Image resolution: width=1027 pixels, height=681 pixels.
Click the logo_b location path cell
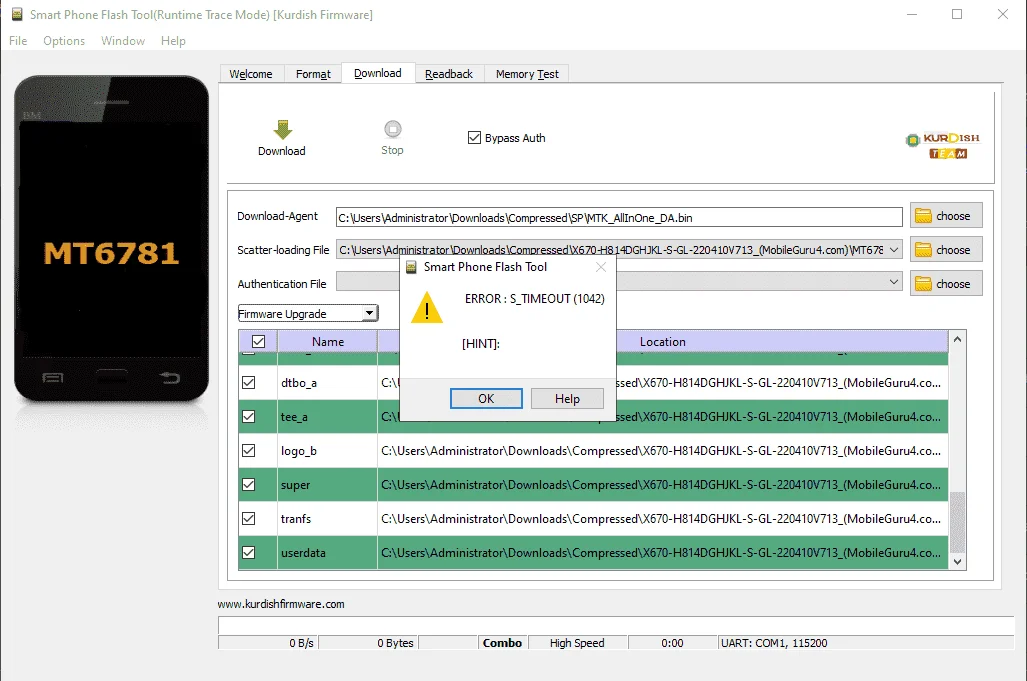[662, 451]
